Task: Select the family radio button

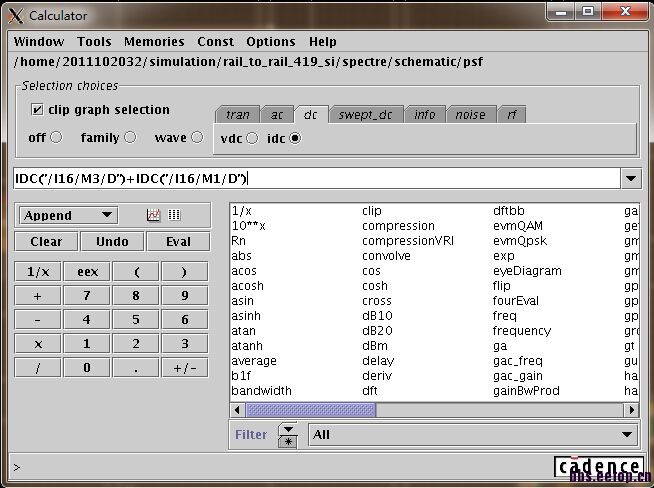Action: 129,138
